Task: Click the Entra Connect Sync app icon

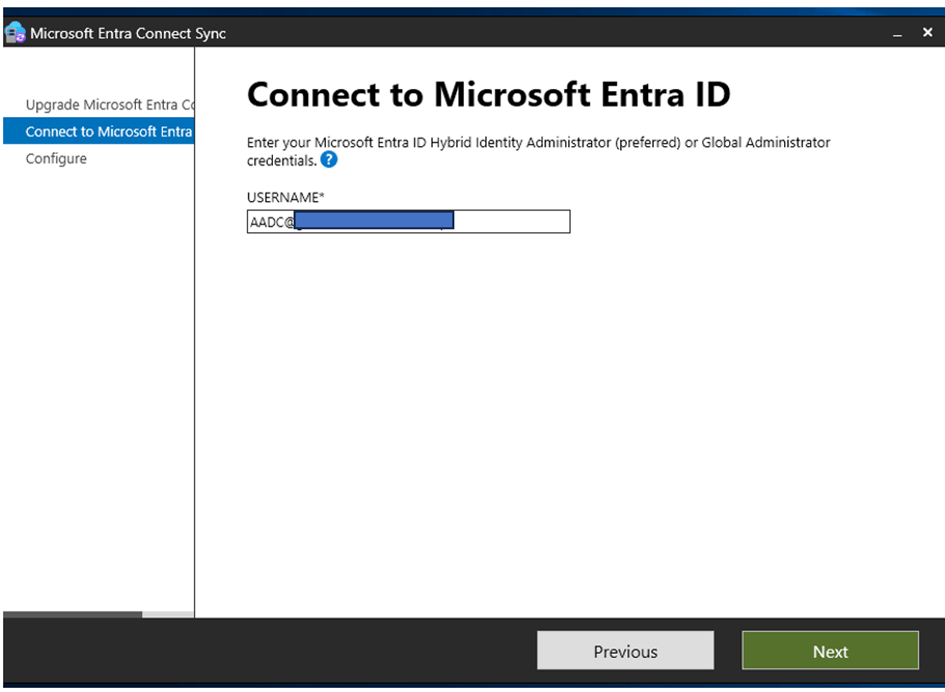Action: click(x=15, y=33)
